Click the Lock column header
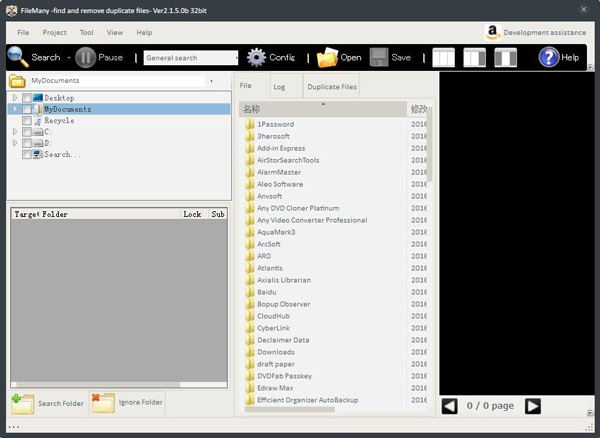600x438 pixels. [194, 214]
